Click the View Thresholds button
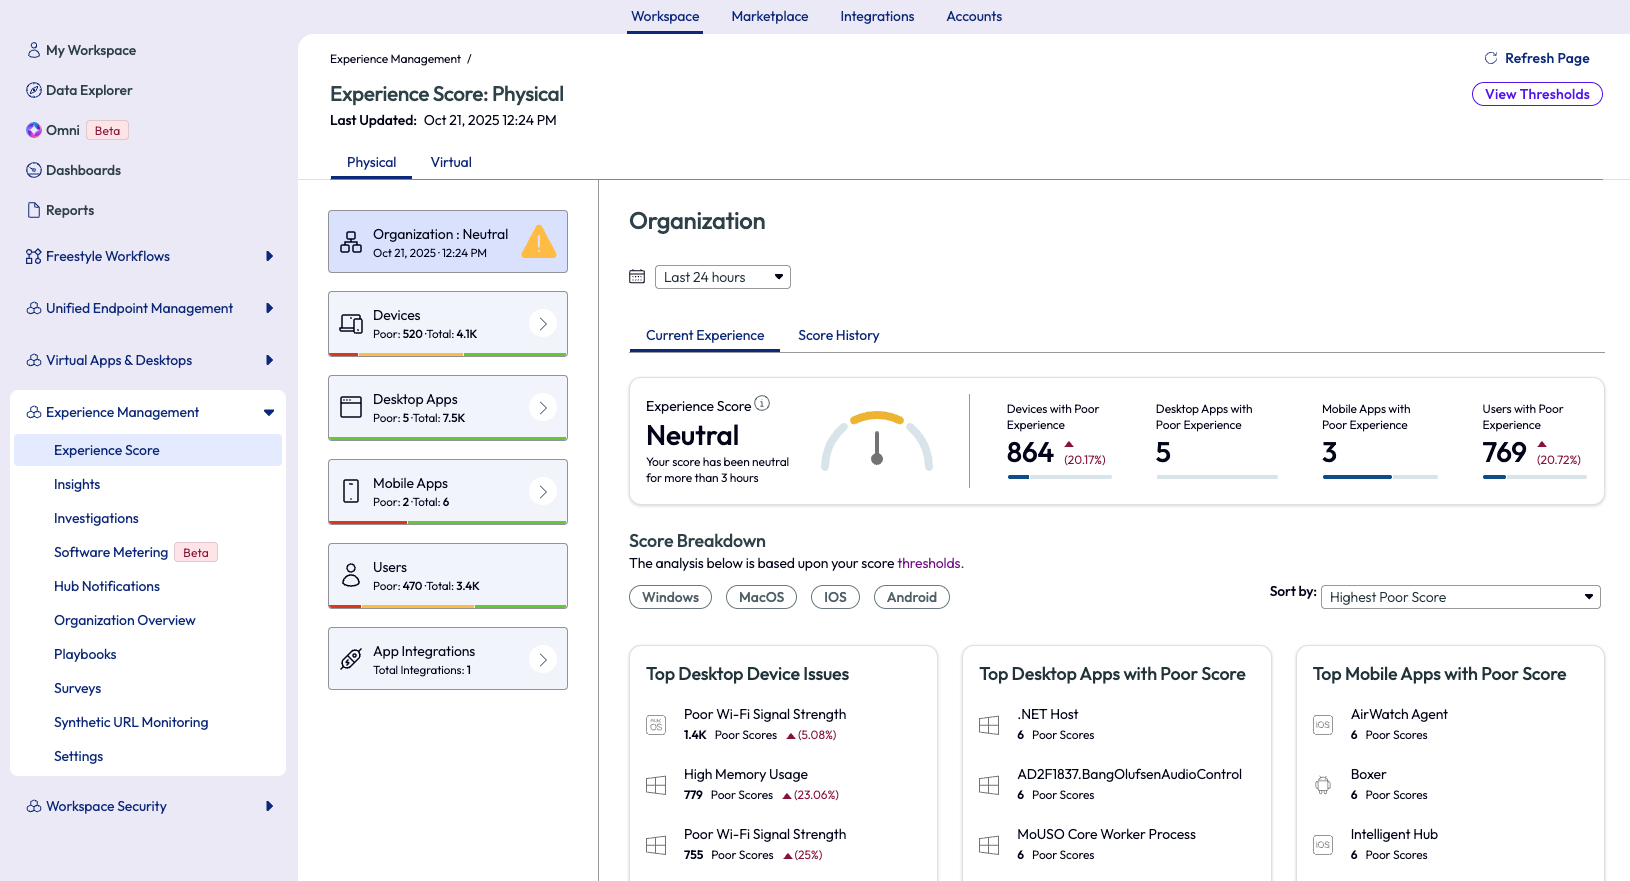 pyautogui.click(x=1537, y=94)
